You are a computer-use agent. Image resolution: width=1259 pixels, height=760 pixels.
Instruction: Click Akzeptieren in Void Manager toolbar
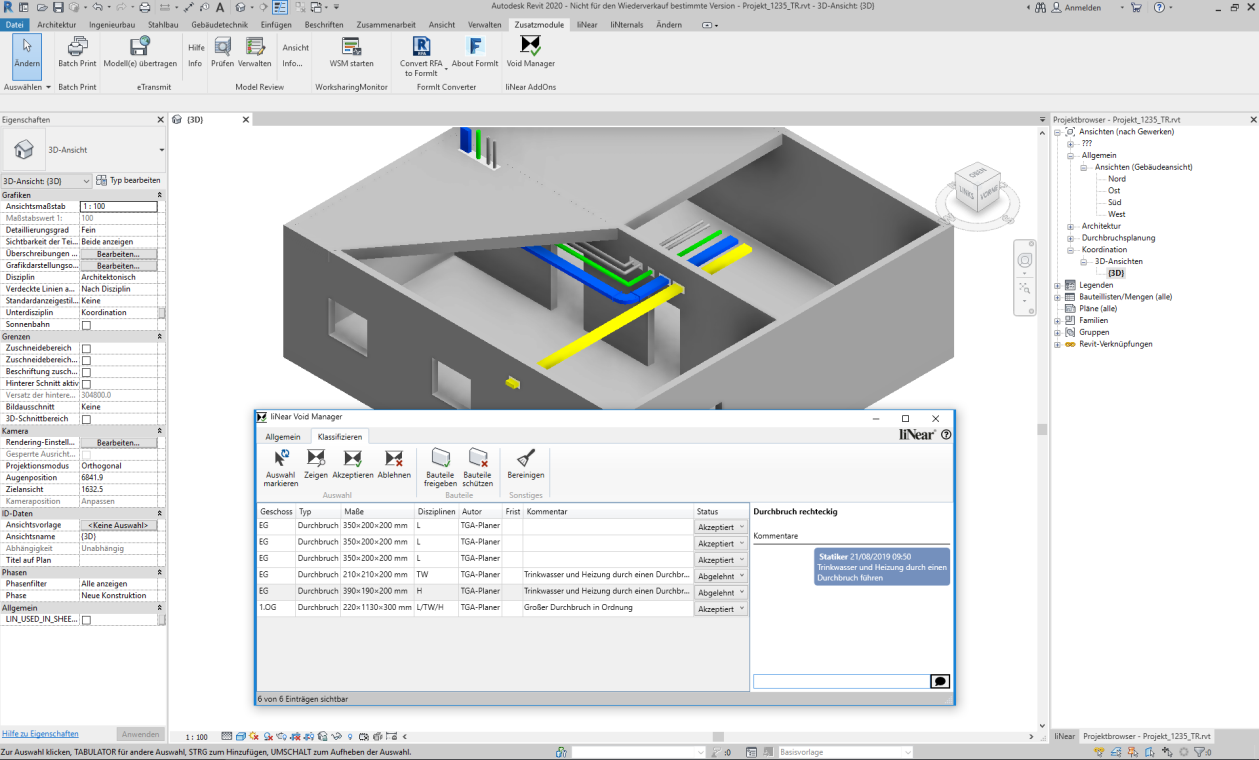pos(352,465)
